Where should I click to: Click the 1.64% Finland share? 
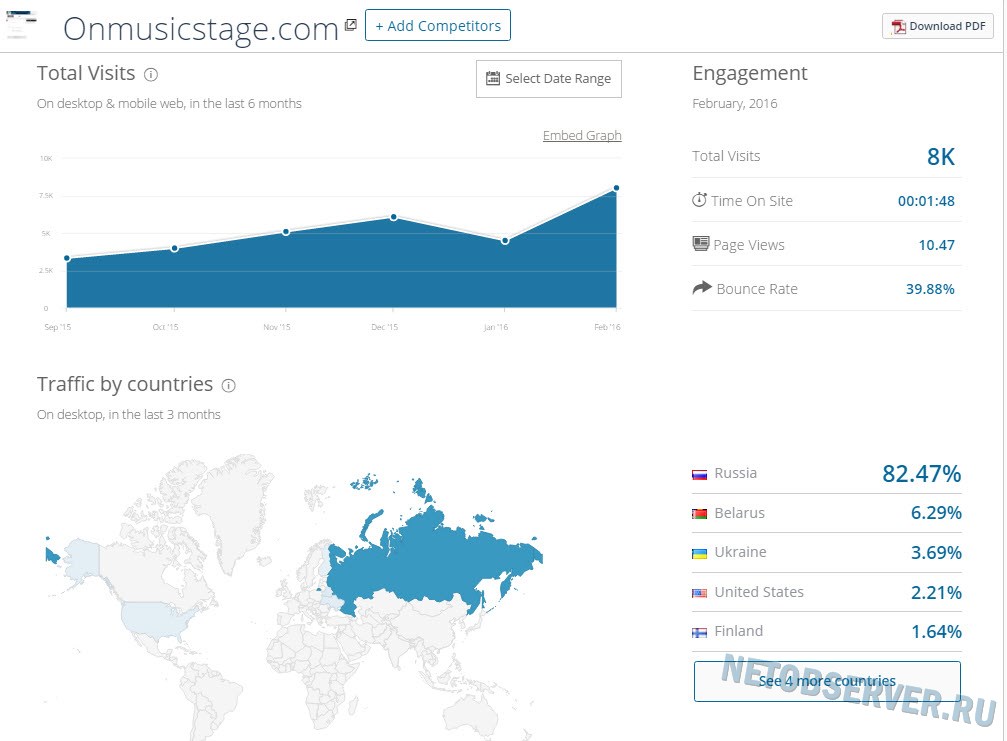point(936,632)
